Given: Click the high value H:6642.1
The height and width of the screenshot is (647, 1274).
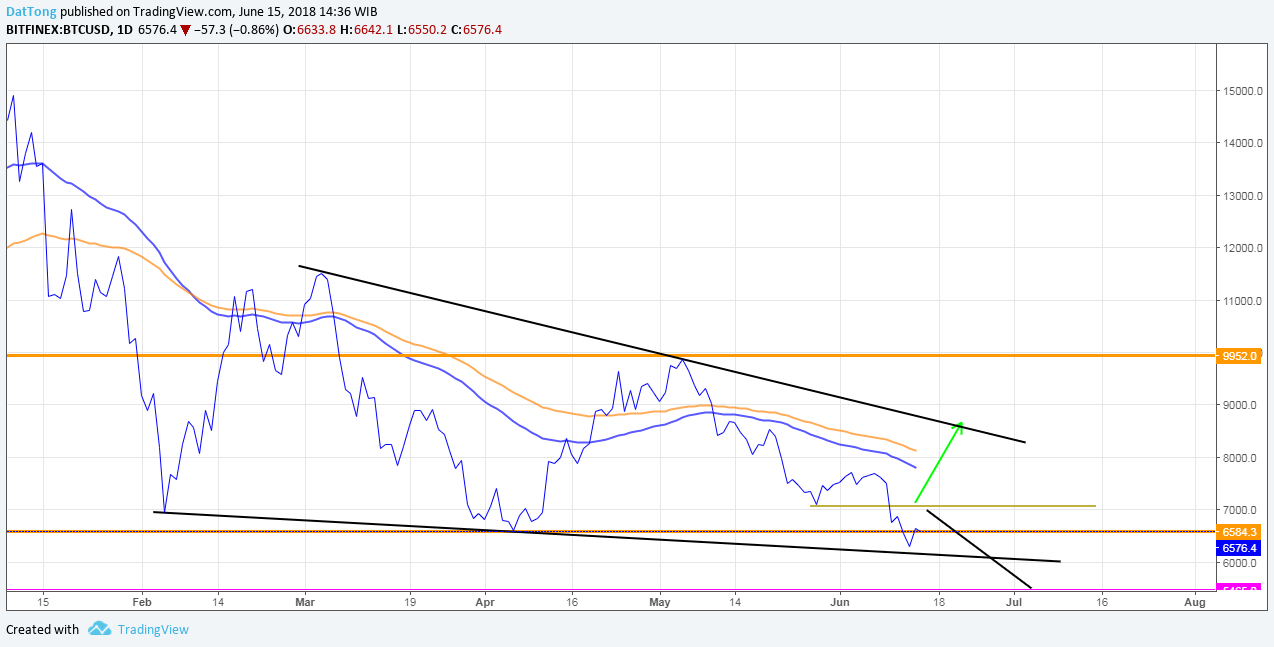Looking at the screenshot, I should pyautogui.click(x=364, y=30).
